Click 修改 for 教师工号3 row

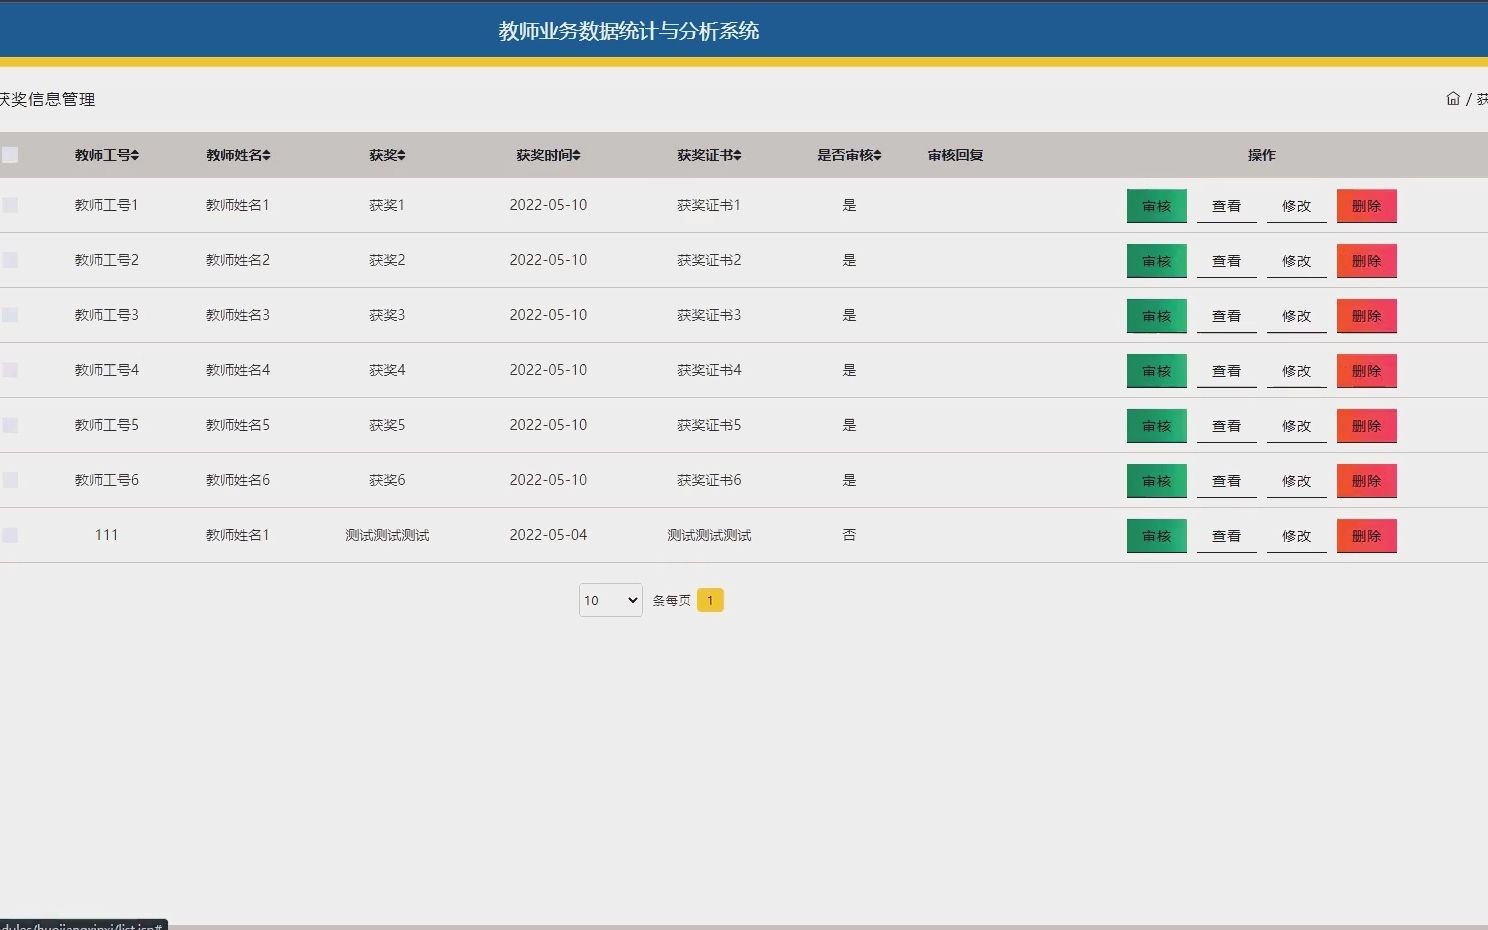(x=1297, y=316)
